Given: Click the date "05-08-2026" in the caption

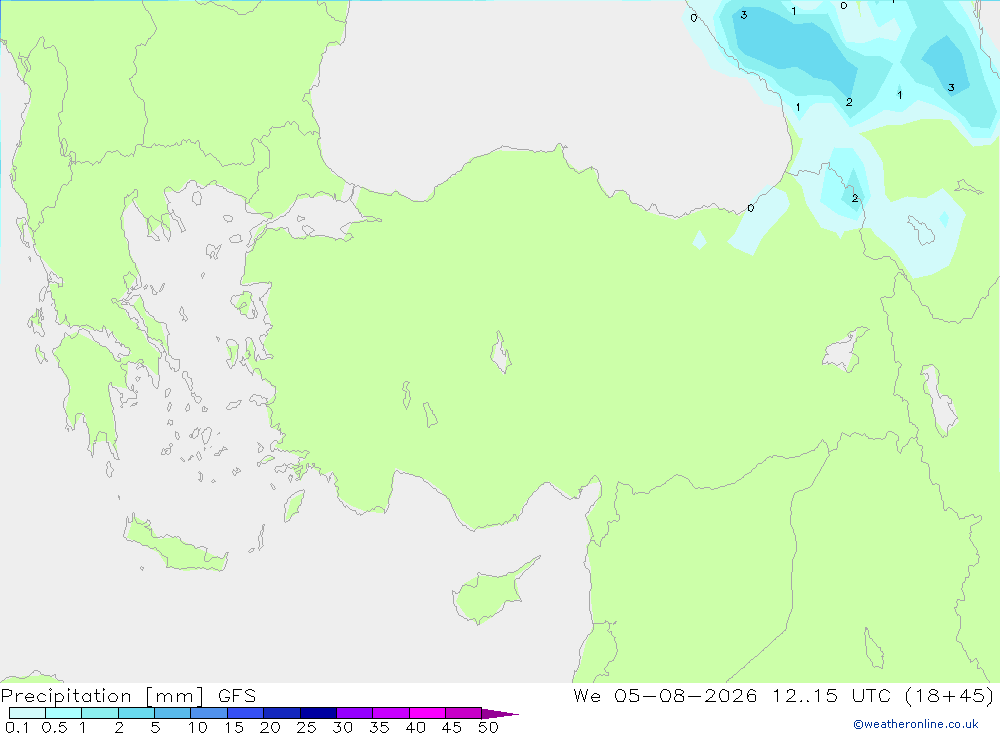Looking at the screenshot, I should coord(686,695).
